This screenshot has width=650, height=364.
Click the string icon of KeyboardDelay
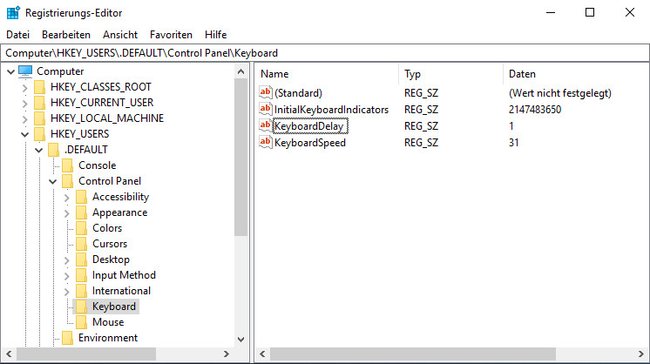265,126
